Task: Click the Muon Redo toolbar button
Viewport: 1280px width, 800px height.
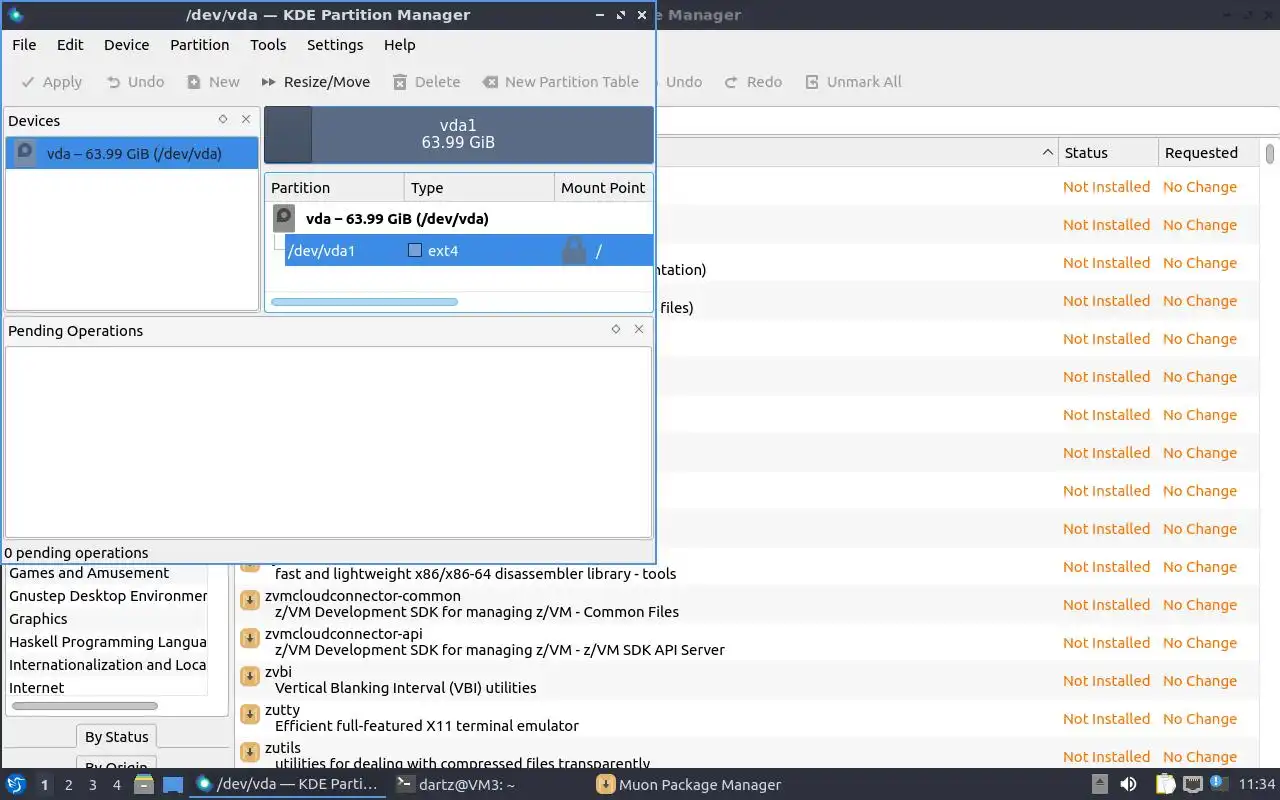Action: (754, 82)
